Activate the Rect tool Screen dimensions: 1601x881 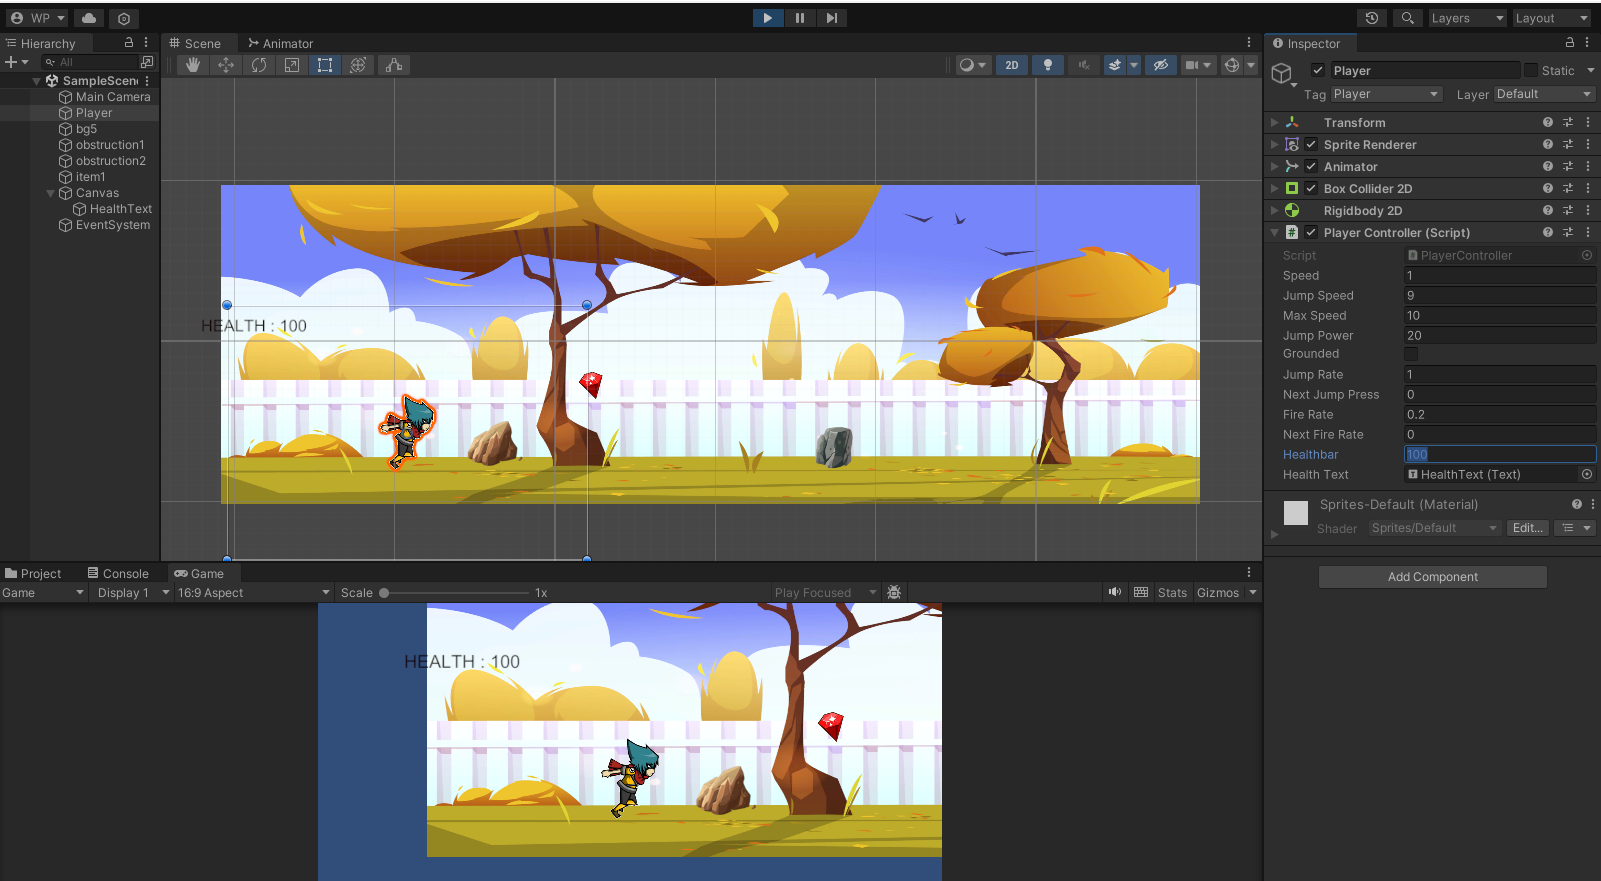pos(325,65)
